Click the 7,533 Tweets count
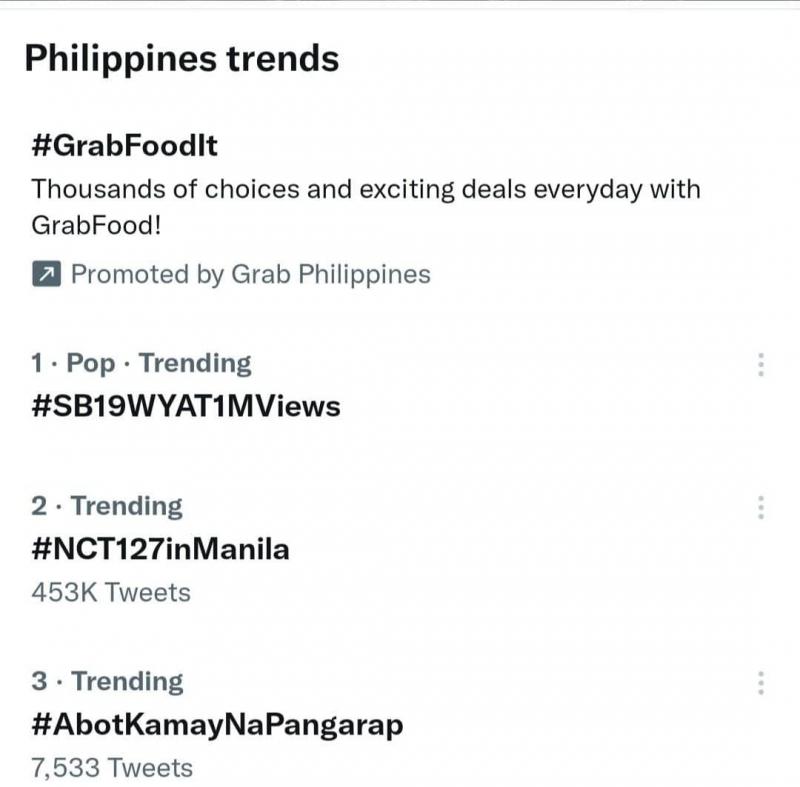800x787 pixels. [112, 768]
